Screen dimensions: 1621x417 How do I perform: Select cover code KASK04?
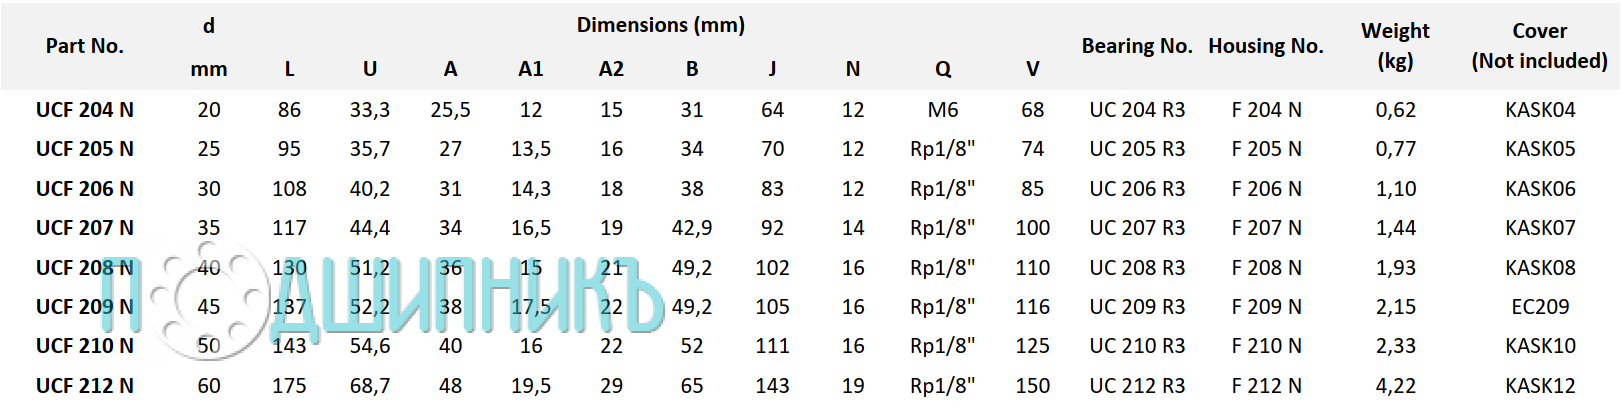(x=1540, y=110)
